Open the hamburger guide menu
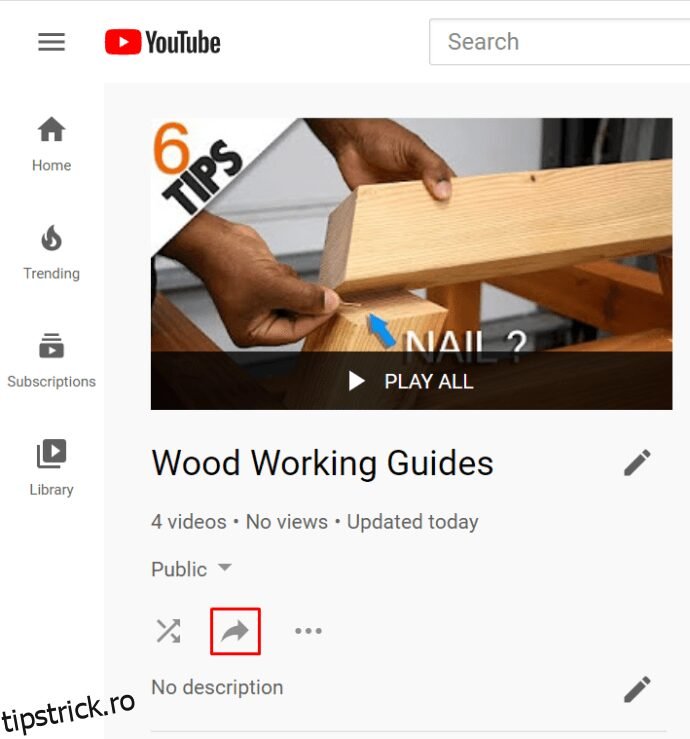Viewport: 690px width, 739px height. (51, 42)
